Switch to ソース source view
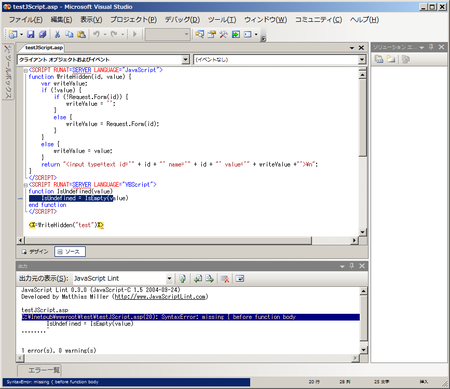Screen dimensions: 450x389 click(x=70, y=252)
